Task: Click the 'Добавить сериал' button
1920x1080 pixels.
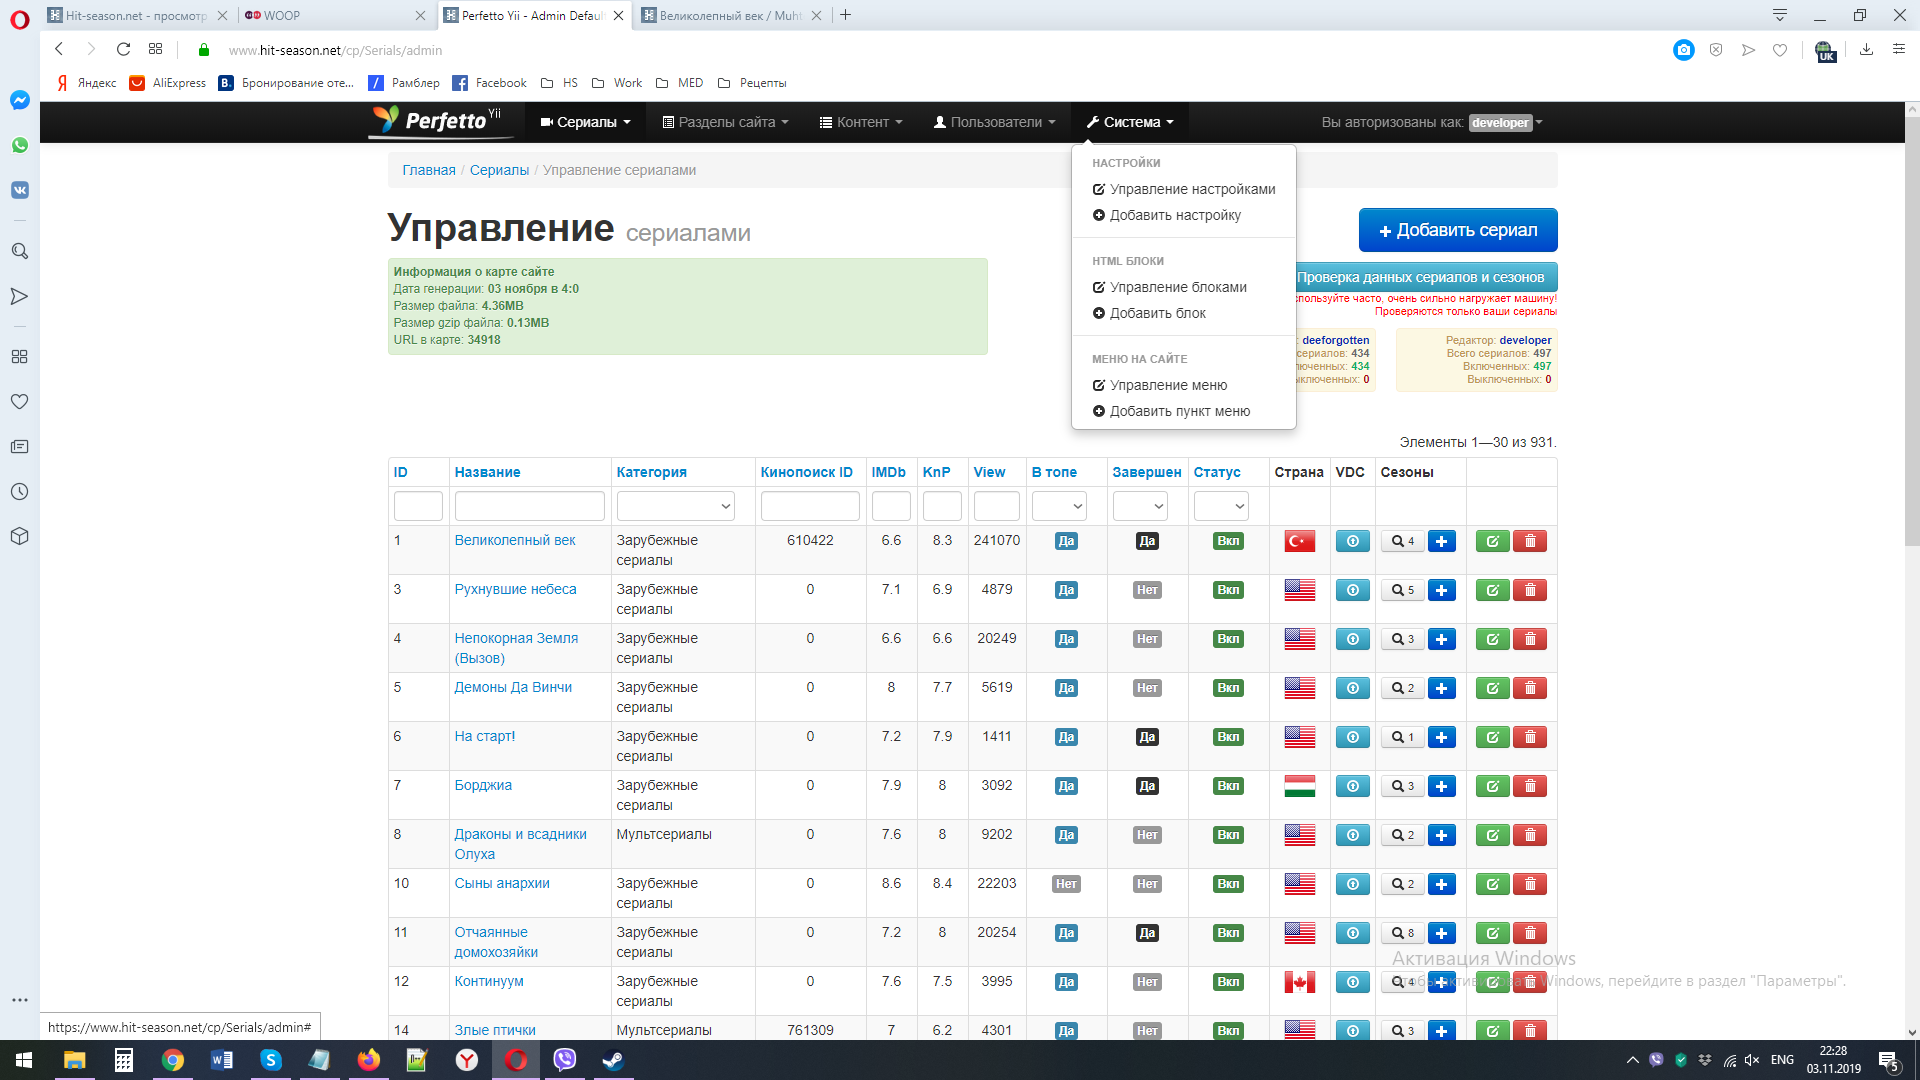Action: pos(1457,230)
